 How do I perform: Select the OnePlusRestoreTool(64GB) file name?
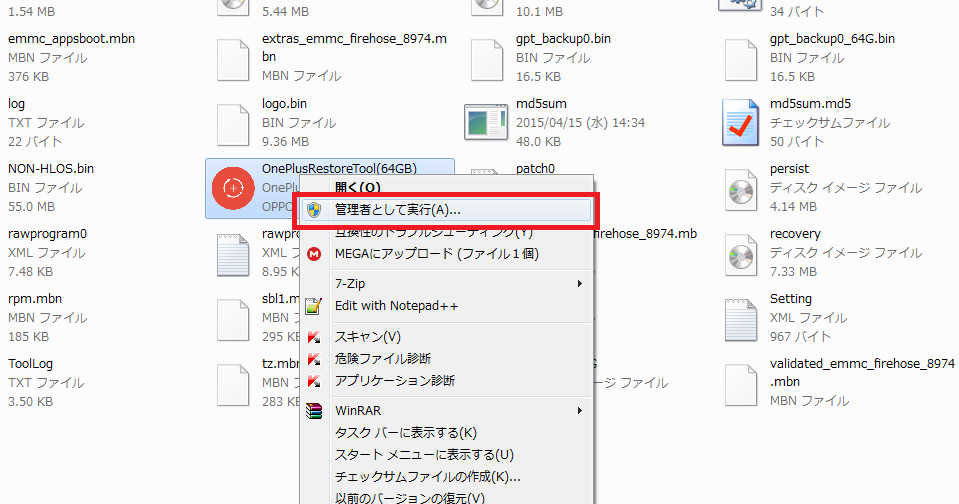click(x=339, y=168)
